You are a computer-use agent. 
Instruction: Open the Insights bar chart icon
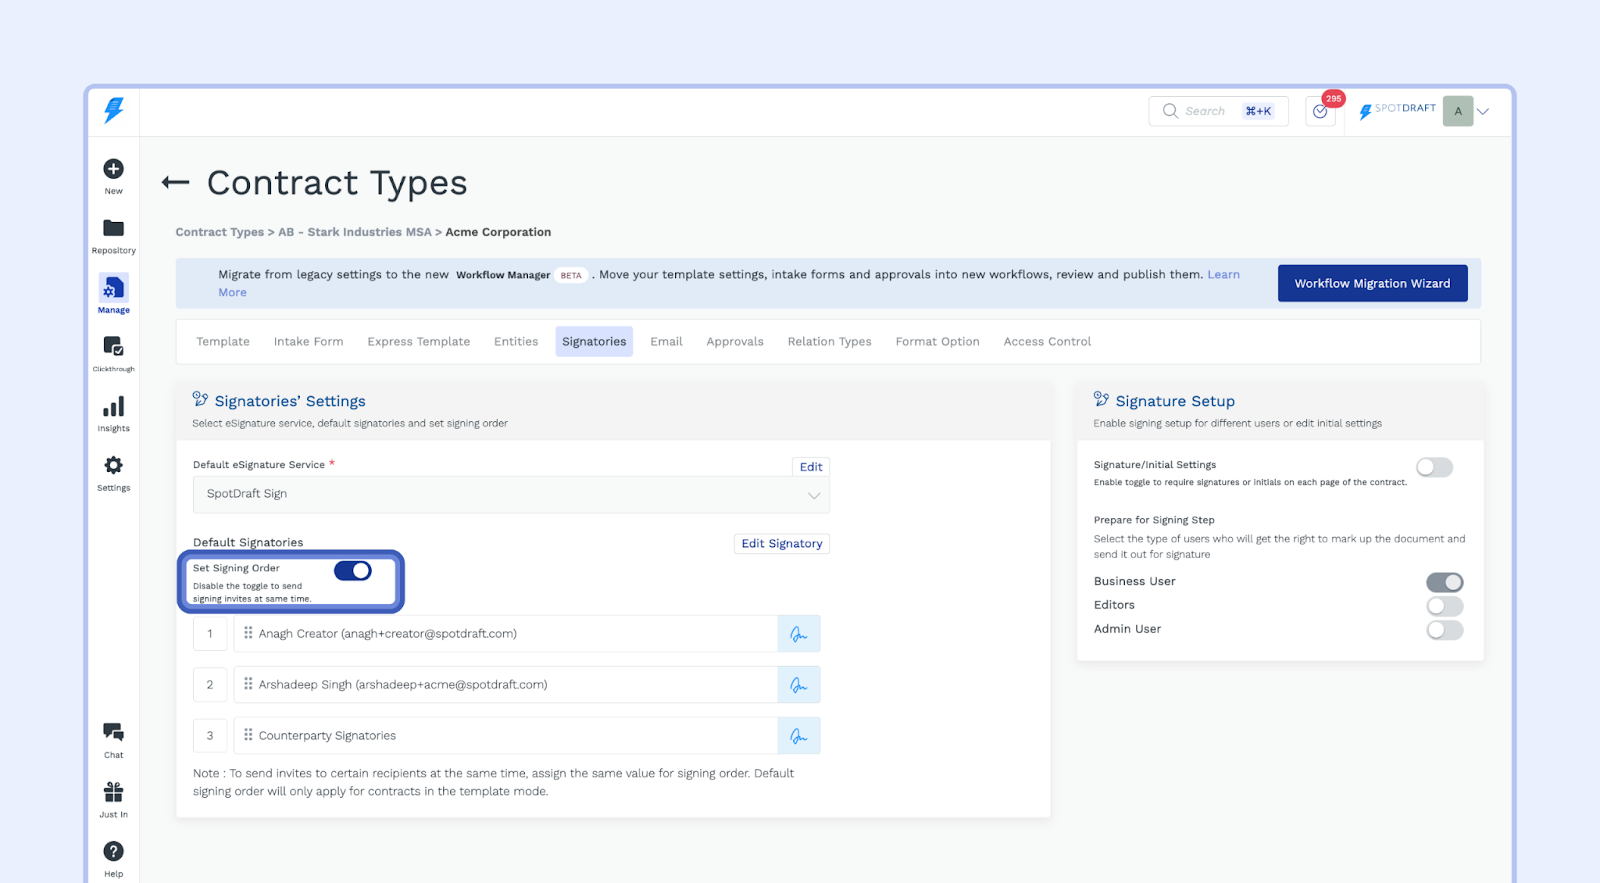(114, 407)
